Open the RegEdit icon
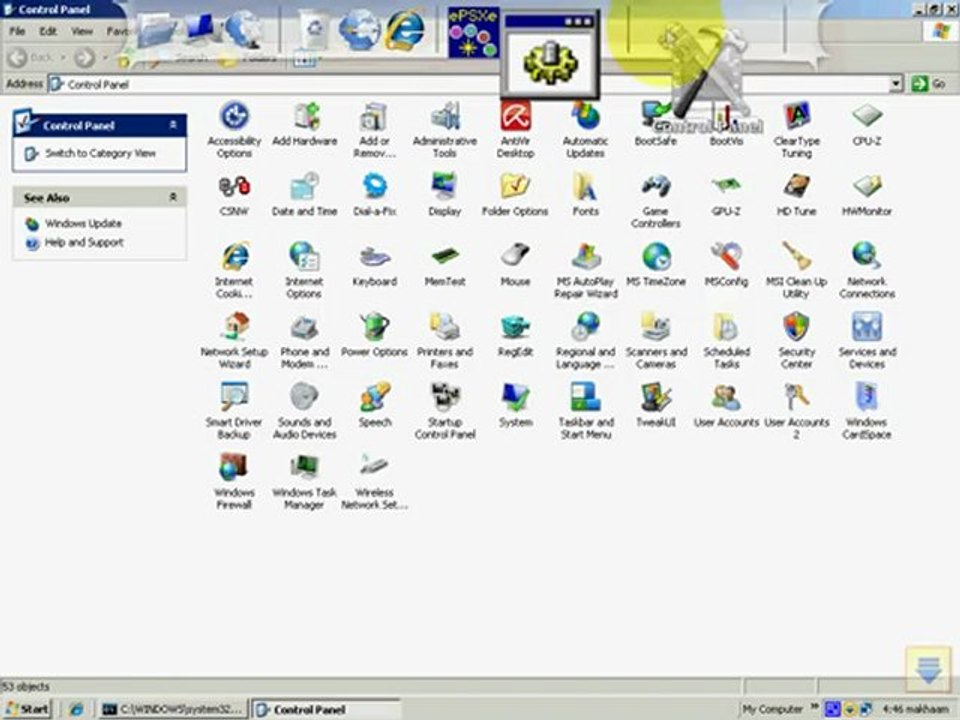Image resolution: width=960 pixels, height=720 pixels. (516, 334)
